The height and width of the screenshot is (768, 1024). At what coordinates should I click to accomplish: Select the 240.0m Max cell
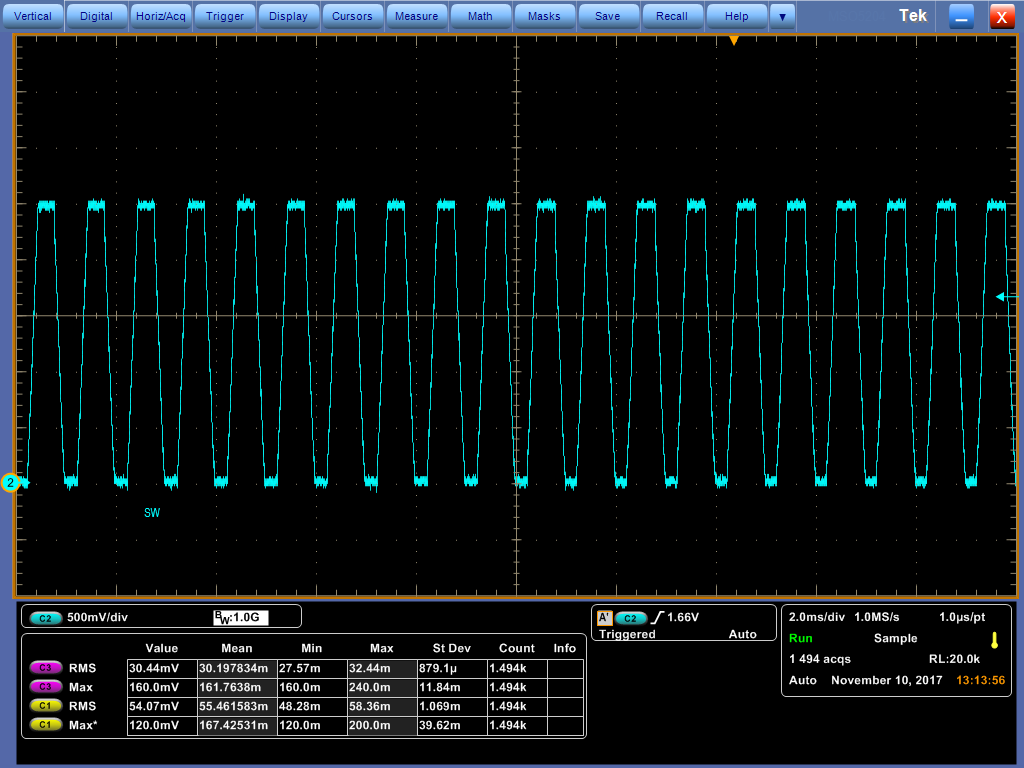coord(382,687)
